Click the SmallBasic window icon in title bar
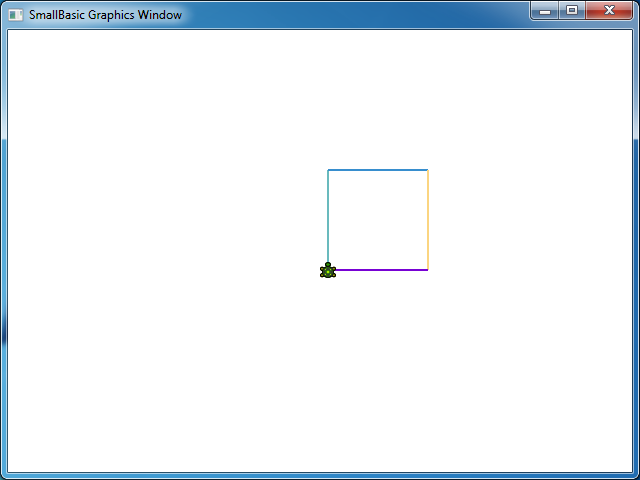 [x=16, y=15]
